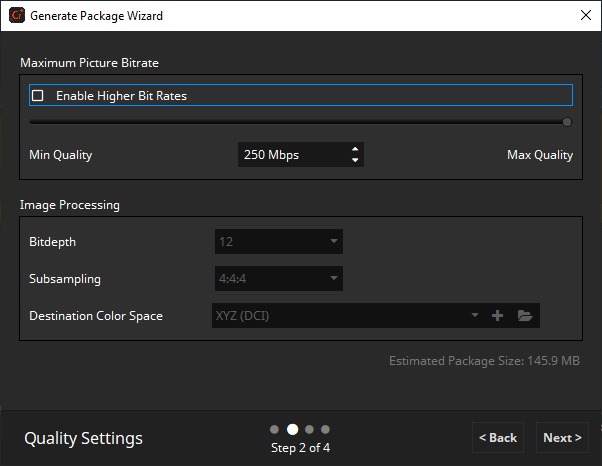Click the 250 Mbps bitrate field
Image resolution: width=602 pixels, height=466 pixels.
(290, 155)
